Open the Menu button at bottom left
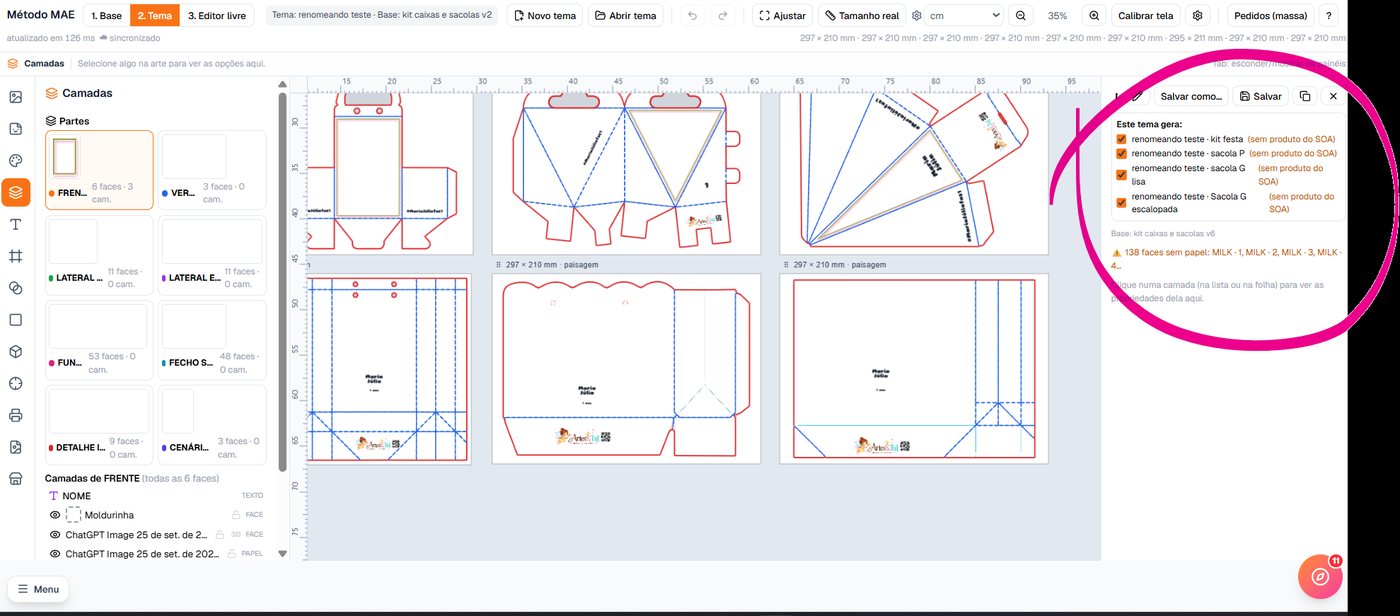The width and height of the screenshot is (1400, 616). click(x=39, y=589)
